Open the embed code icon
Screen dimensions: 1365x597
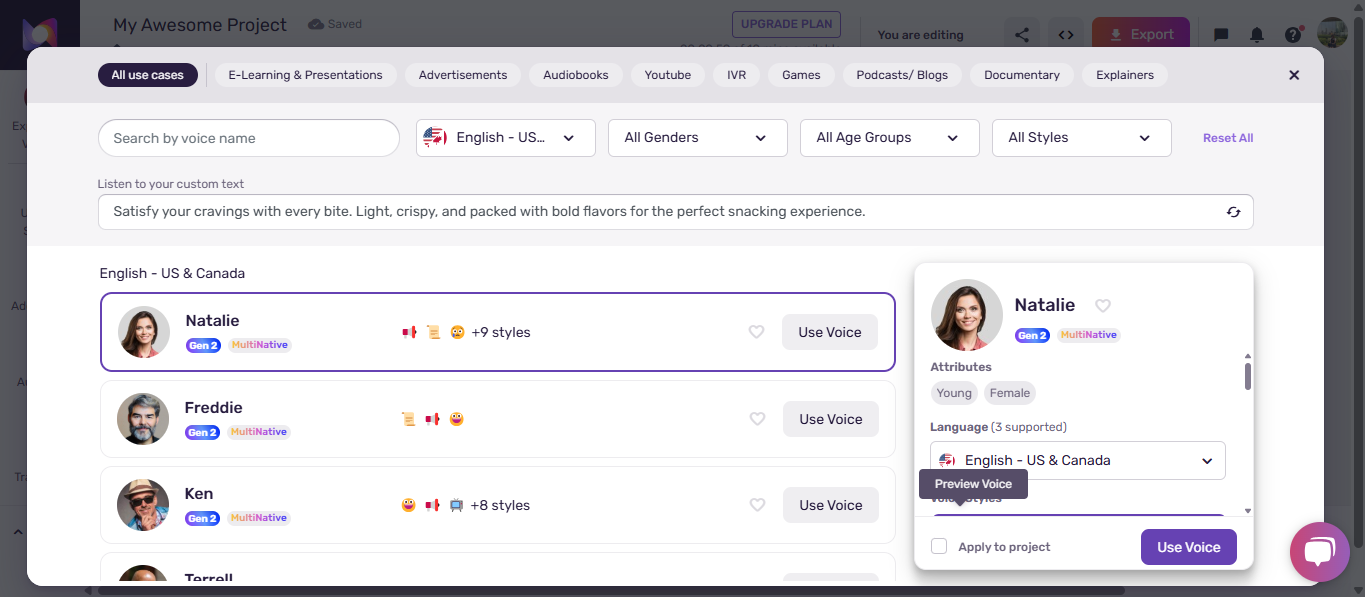[x=1066, y=35]
